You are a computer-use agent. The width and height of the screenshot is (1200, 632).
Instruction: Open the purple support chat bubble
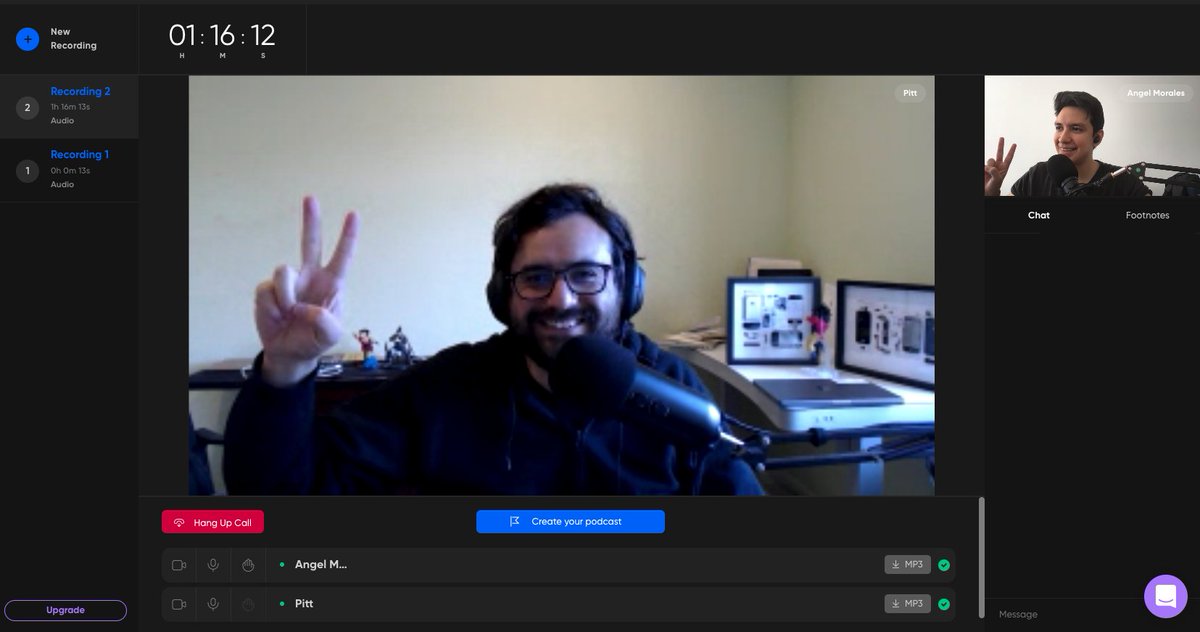pyautogui.click(x=1165, y=596)
